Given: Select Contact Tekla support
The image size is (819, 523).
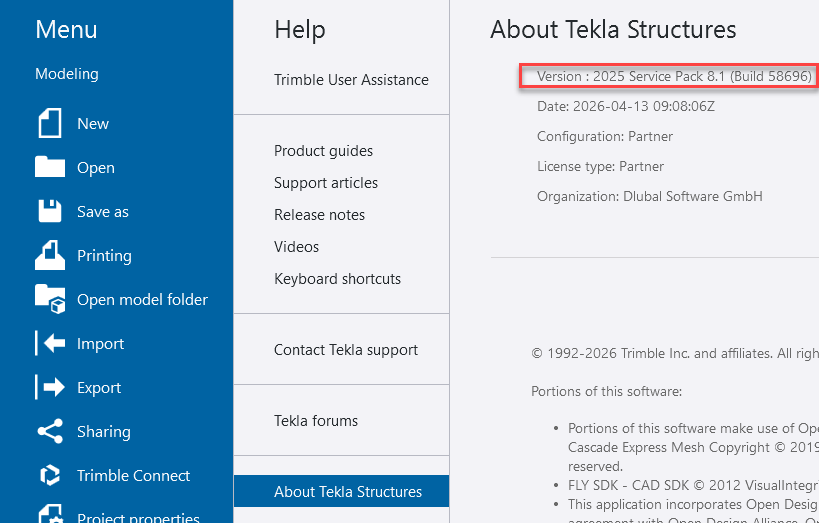Looking at the screenshot, I should pos(346,350).
